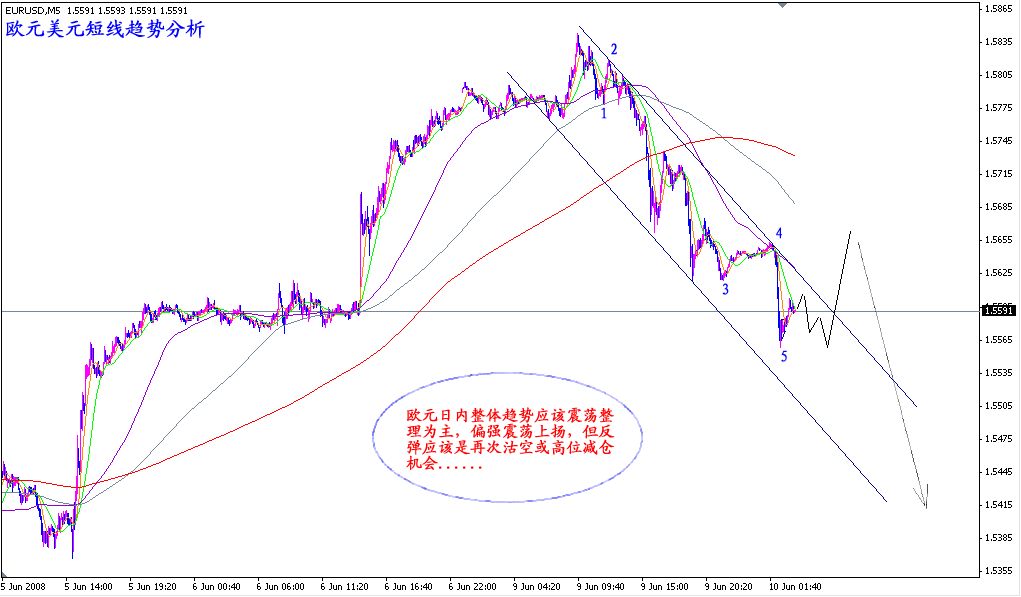Select wave label 2 near the peak
Viewport: 1021px width, 597px height.
(x=614, y=47)
